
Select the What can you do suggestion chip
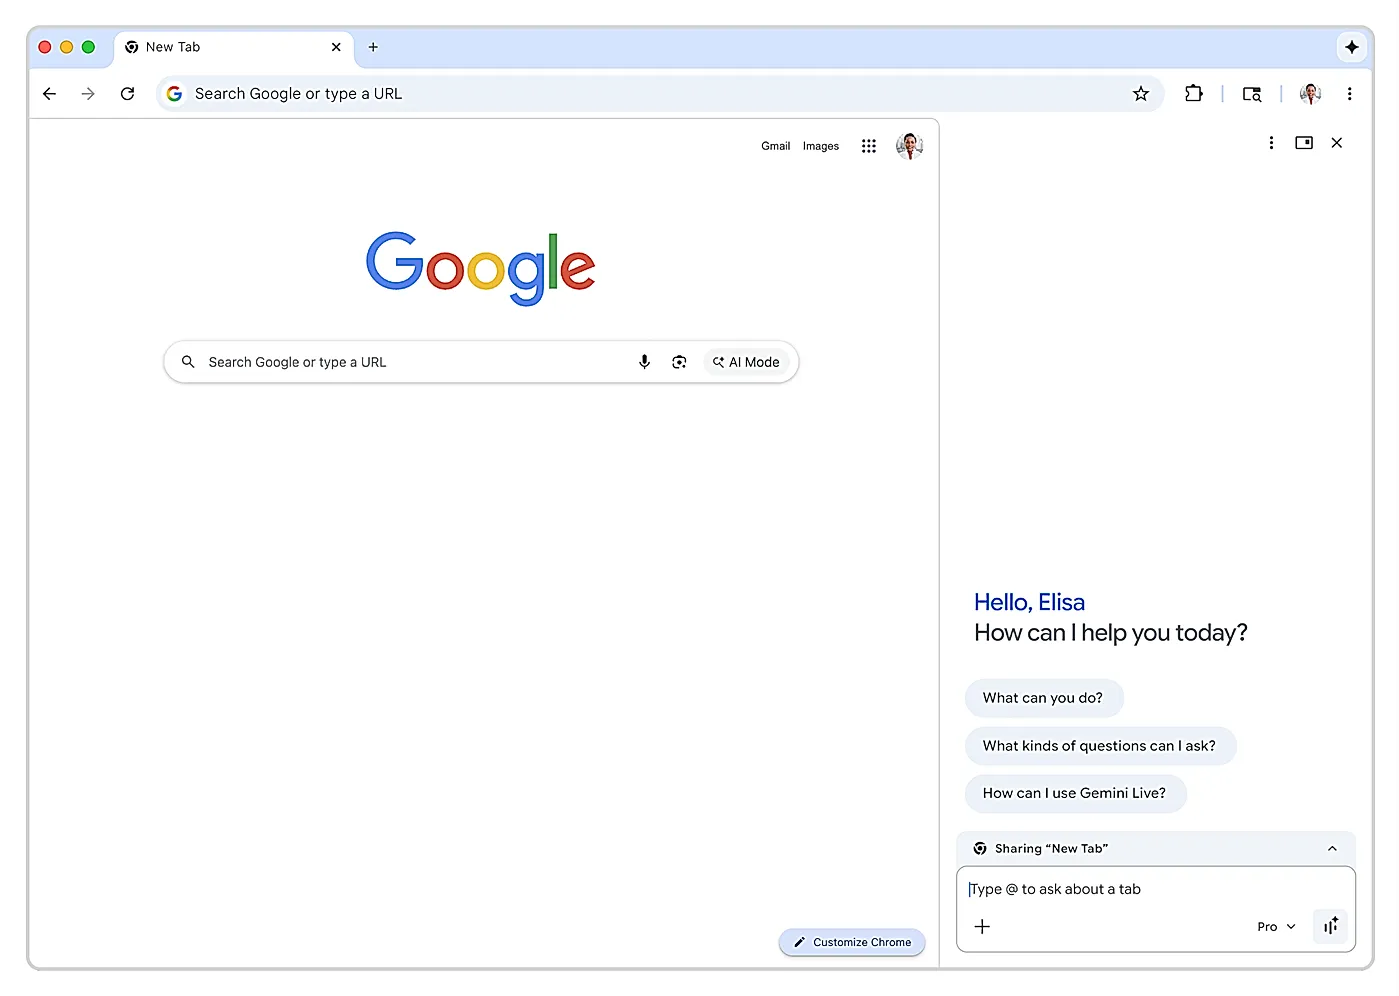click(1043, 697)
